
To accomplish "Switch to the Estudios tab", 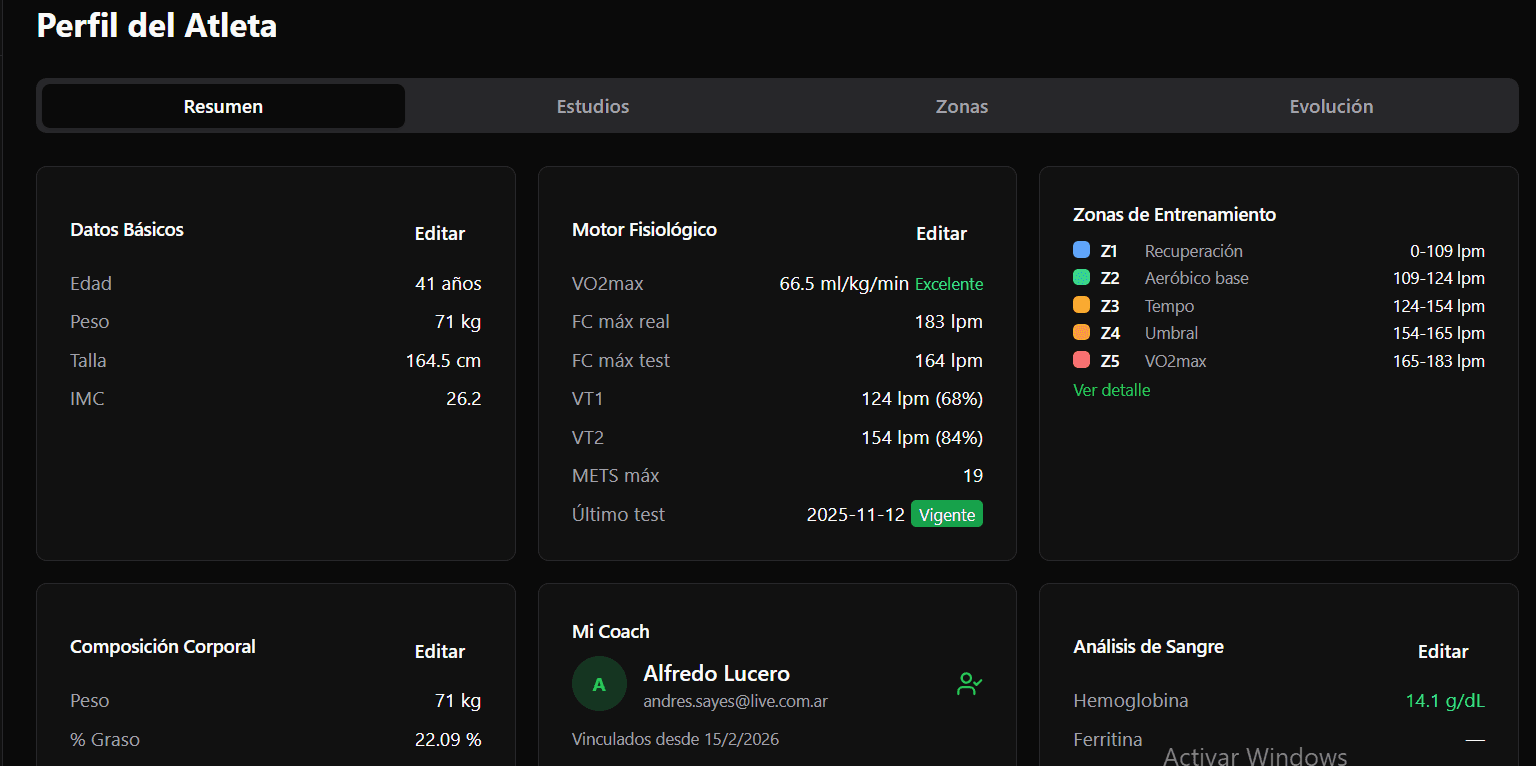I will coord(593,106).
